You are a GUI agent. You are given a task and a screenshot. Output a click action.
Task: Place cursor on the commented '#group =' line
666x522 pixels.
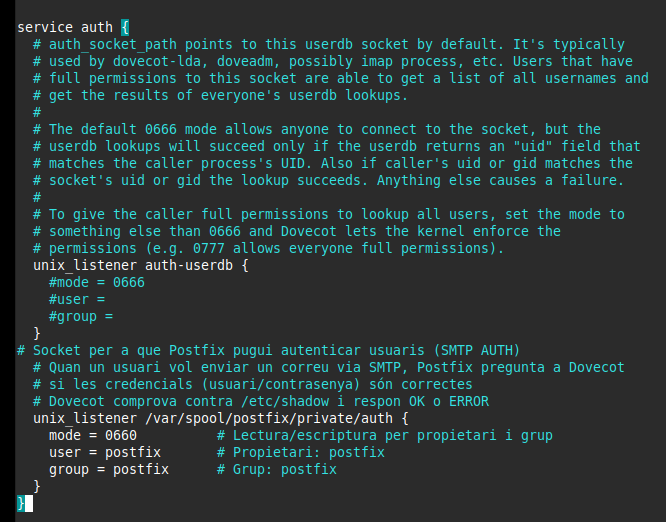(80, 316)
